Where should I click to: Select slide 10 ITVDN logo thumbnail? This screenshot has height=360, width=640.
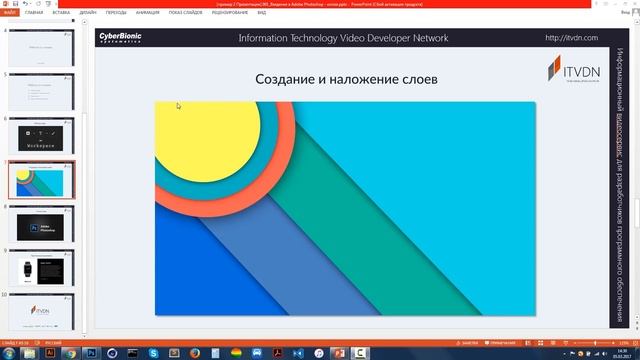click(41, 312)
